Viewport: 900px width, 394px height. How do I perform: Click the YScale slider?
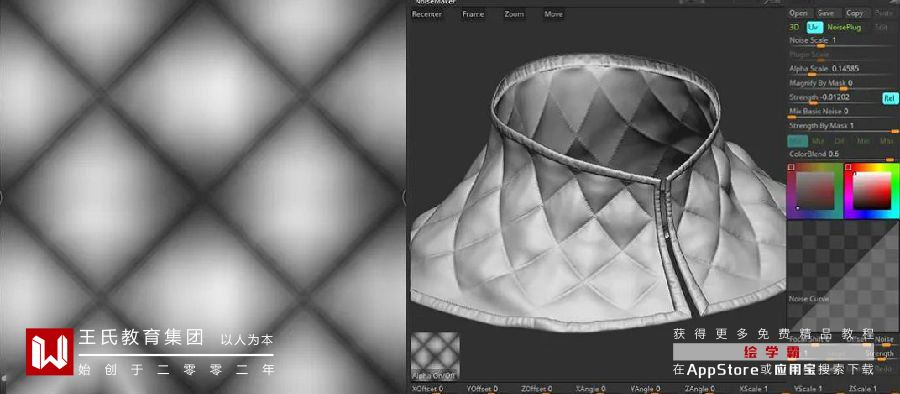(818, 389)
